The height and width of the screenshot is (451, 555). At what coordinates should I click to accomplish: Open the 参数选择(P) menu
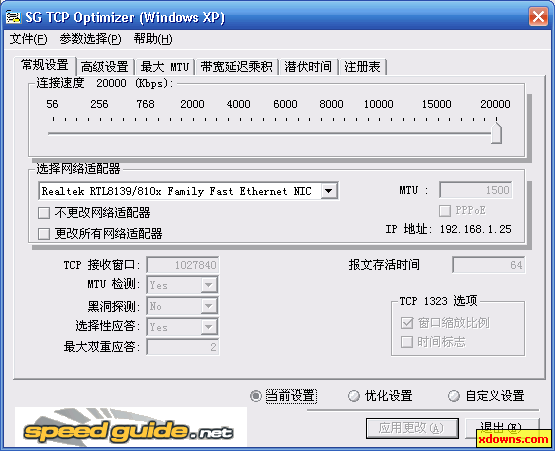pos(90,39)
